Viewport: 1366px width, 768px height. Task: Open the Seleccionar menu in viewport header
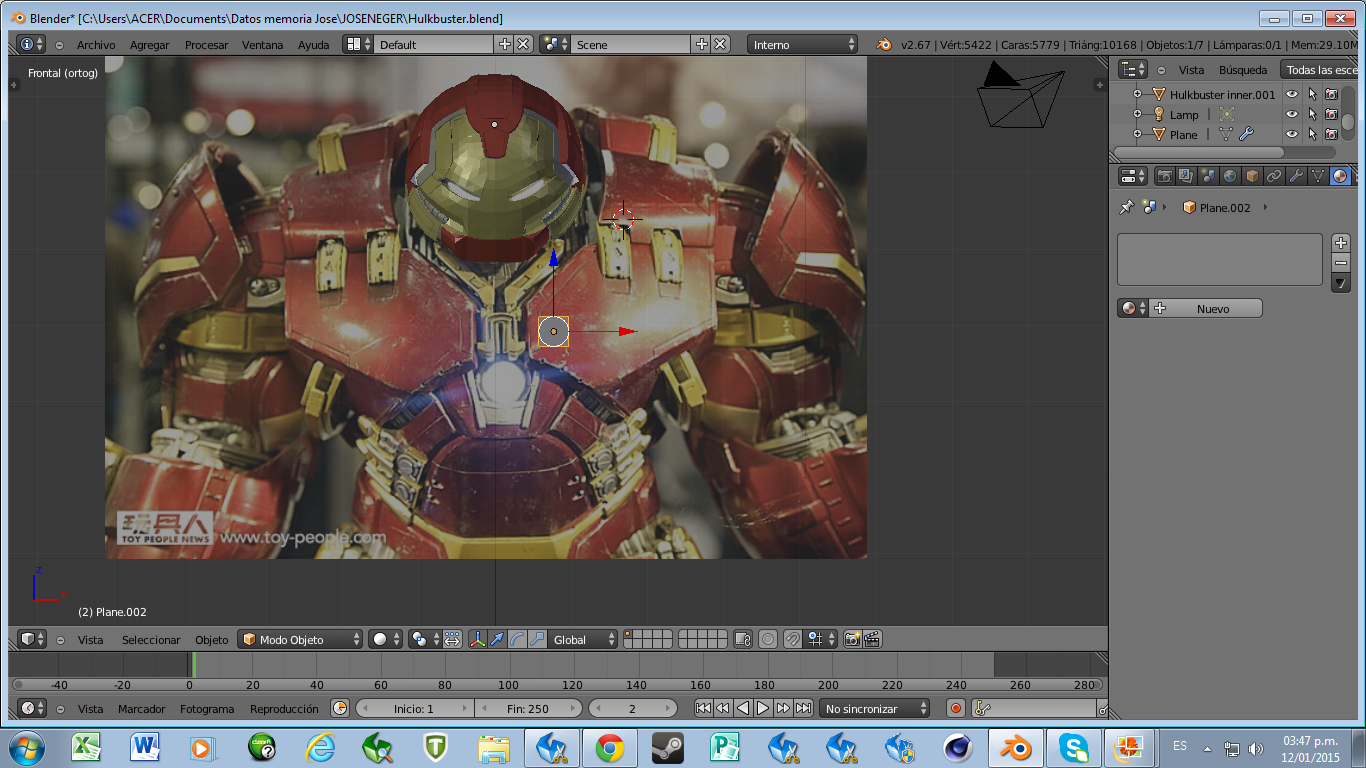[151, 639]
